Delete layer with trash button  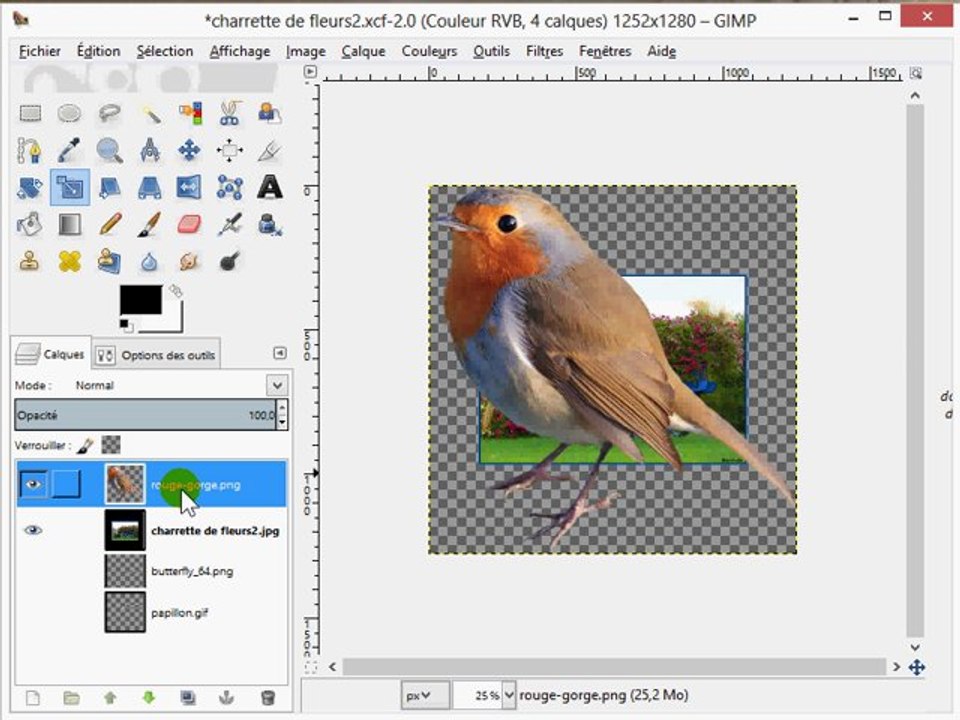[268, 698]
